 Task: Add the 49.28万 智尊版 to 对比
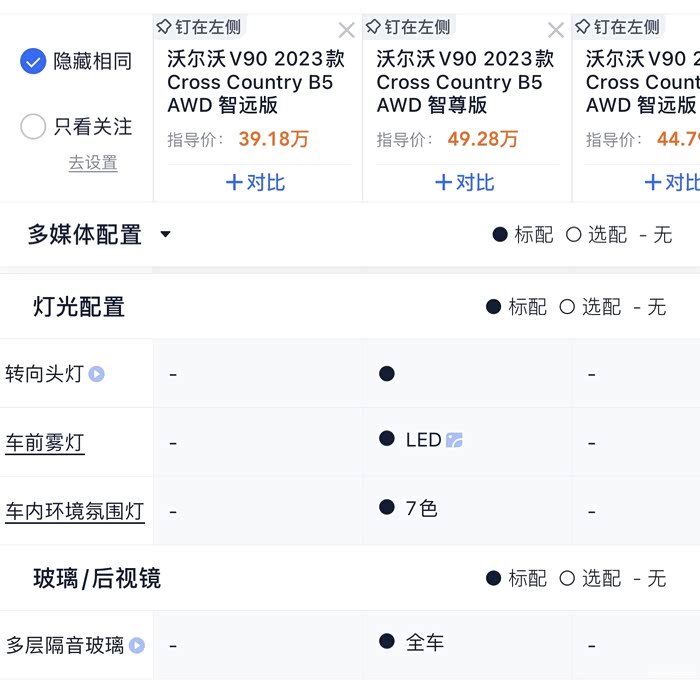(465, 182)
